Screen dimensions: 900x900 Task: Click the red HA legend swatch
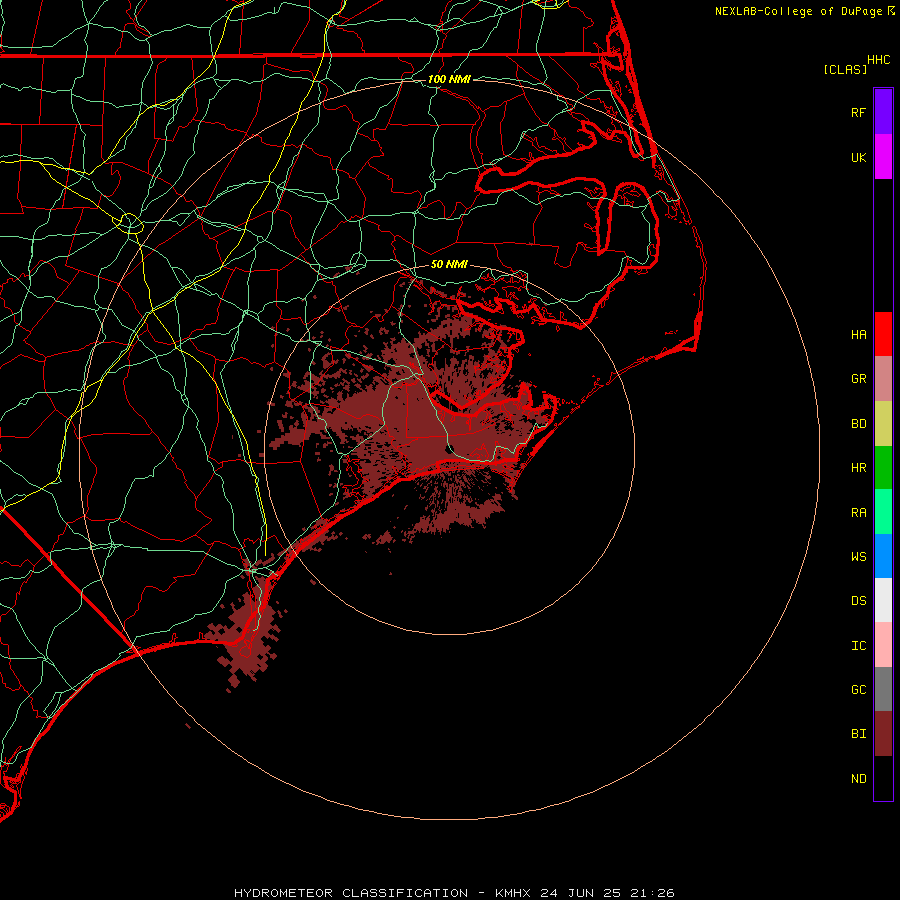(x=883, y=334)
